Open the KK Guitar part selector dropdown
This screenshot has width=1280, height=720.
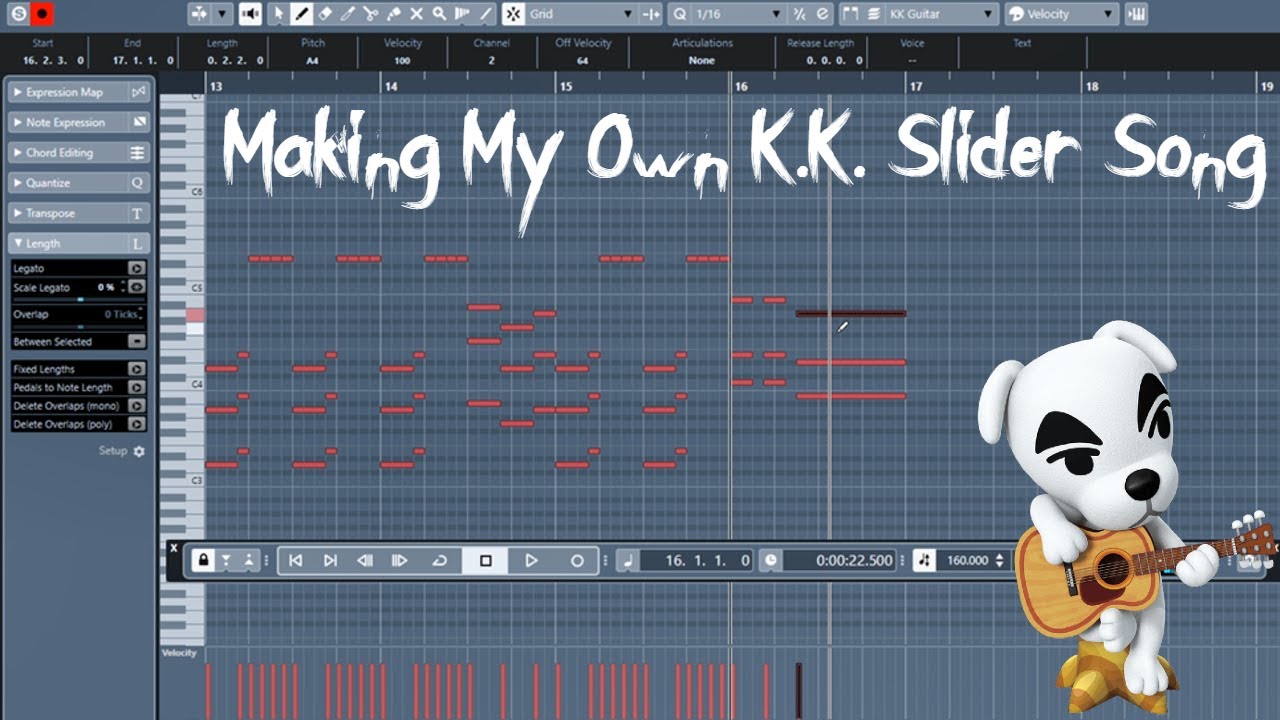coord(942,14)
